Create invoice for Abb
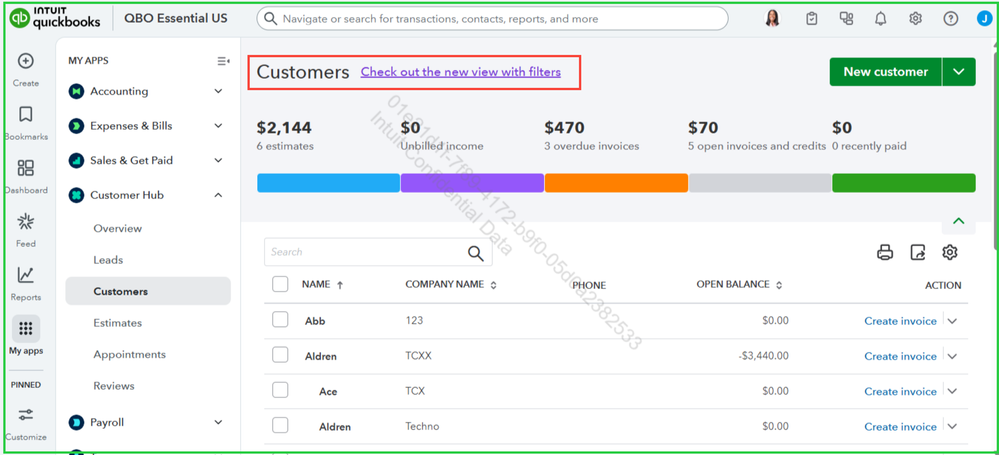The height and width of the screenshot is (455, 999). coord(900,321)
